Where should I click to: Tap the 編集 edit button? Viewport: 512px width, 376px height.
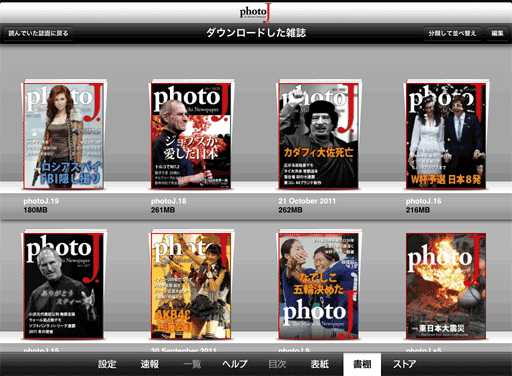(x=497, y=33)
